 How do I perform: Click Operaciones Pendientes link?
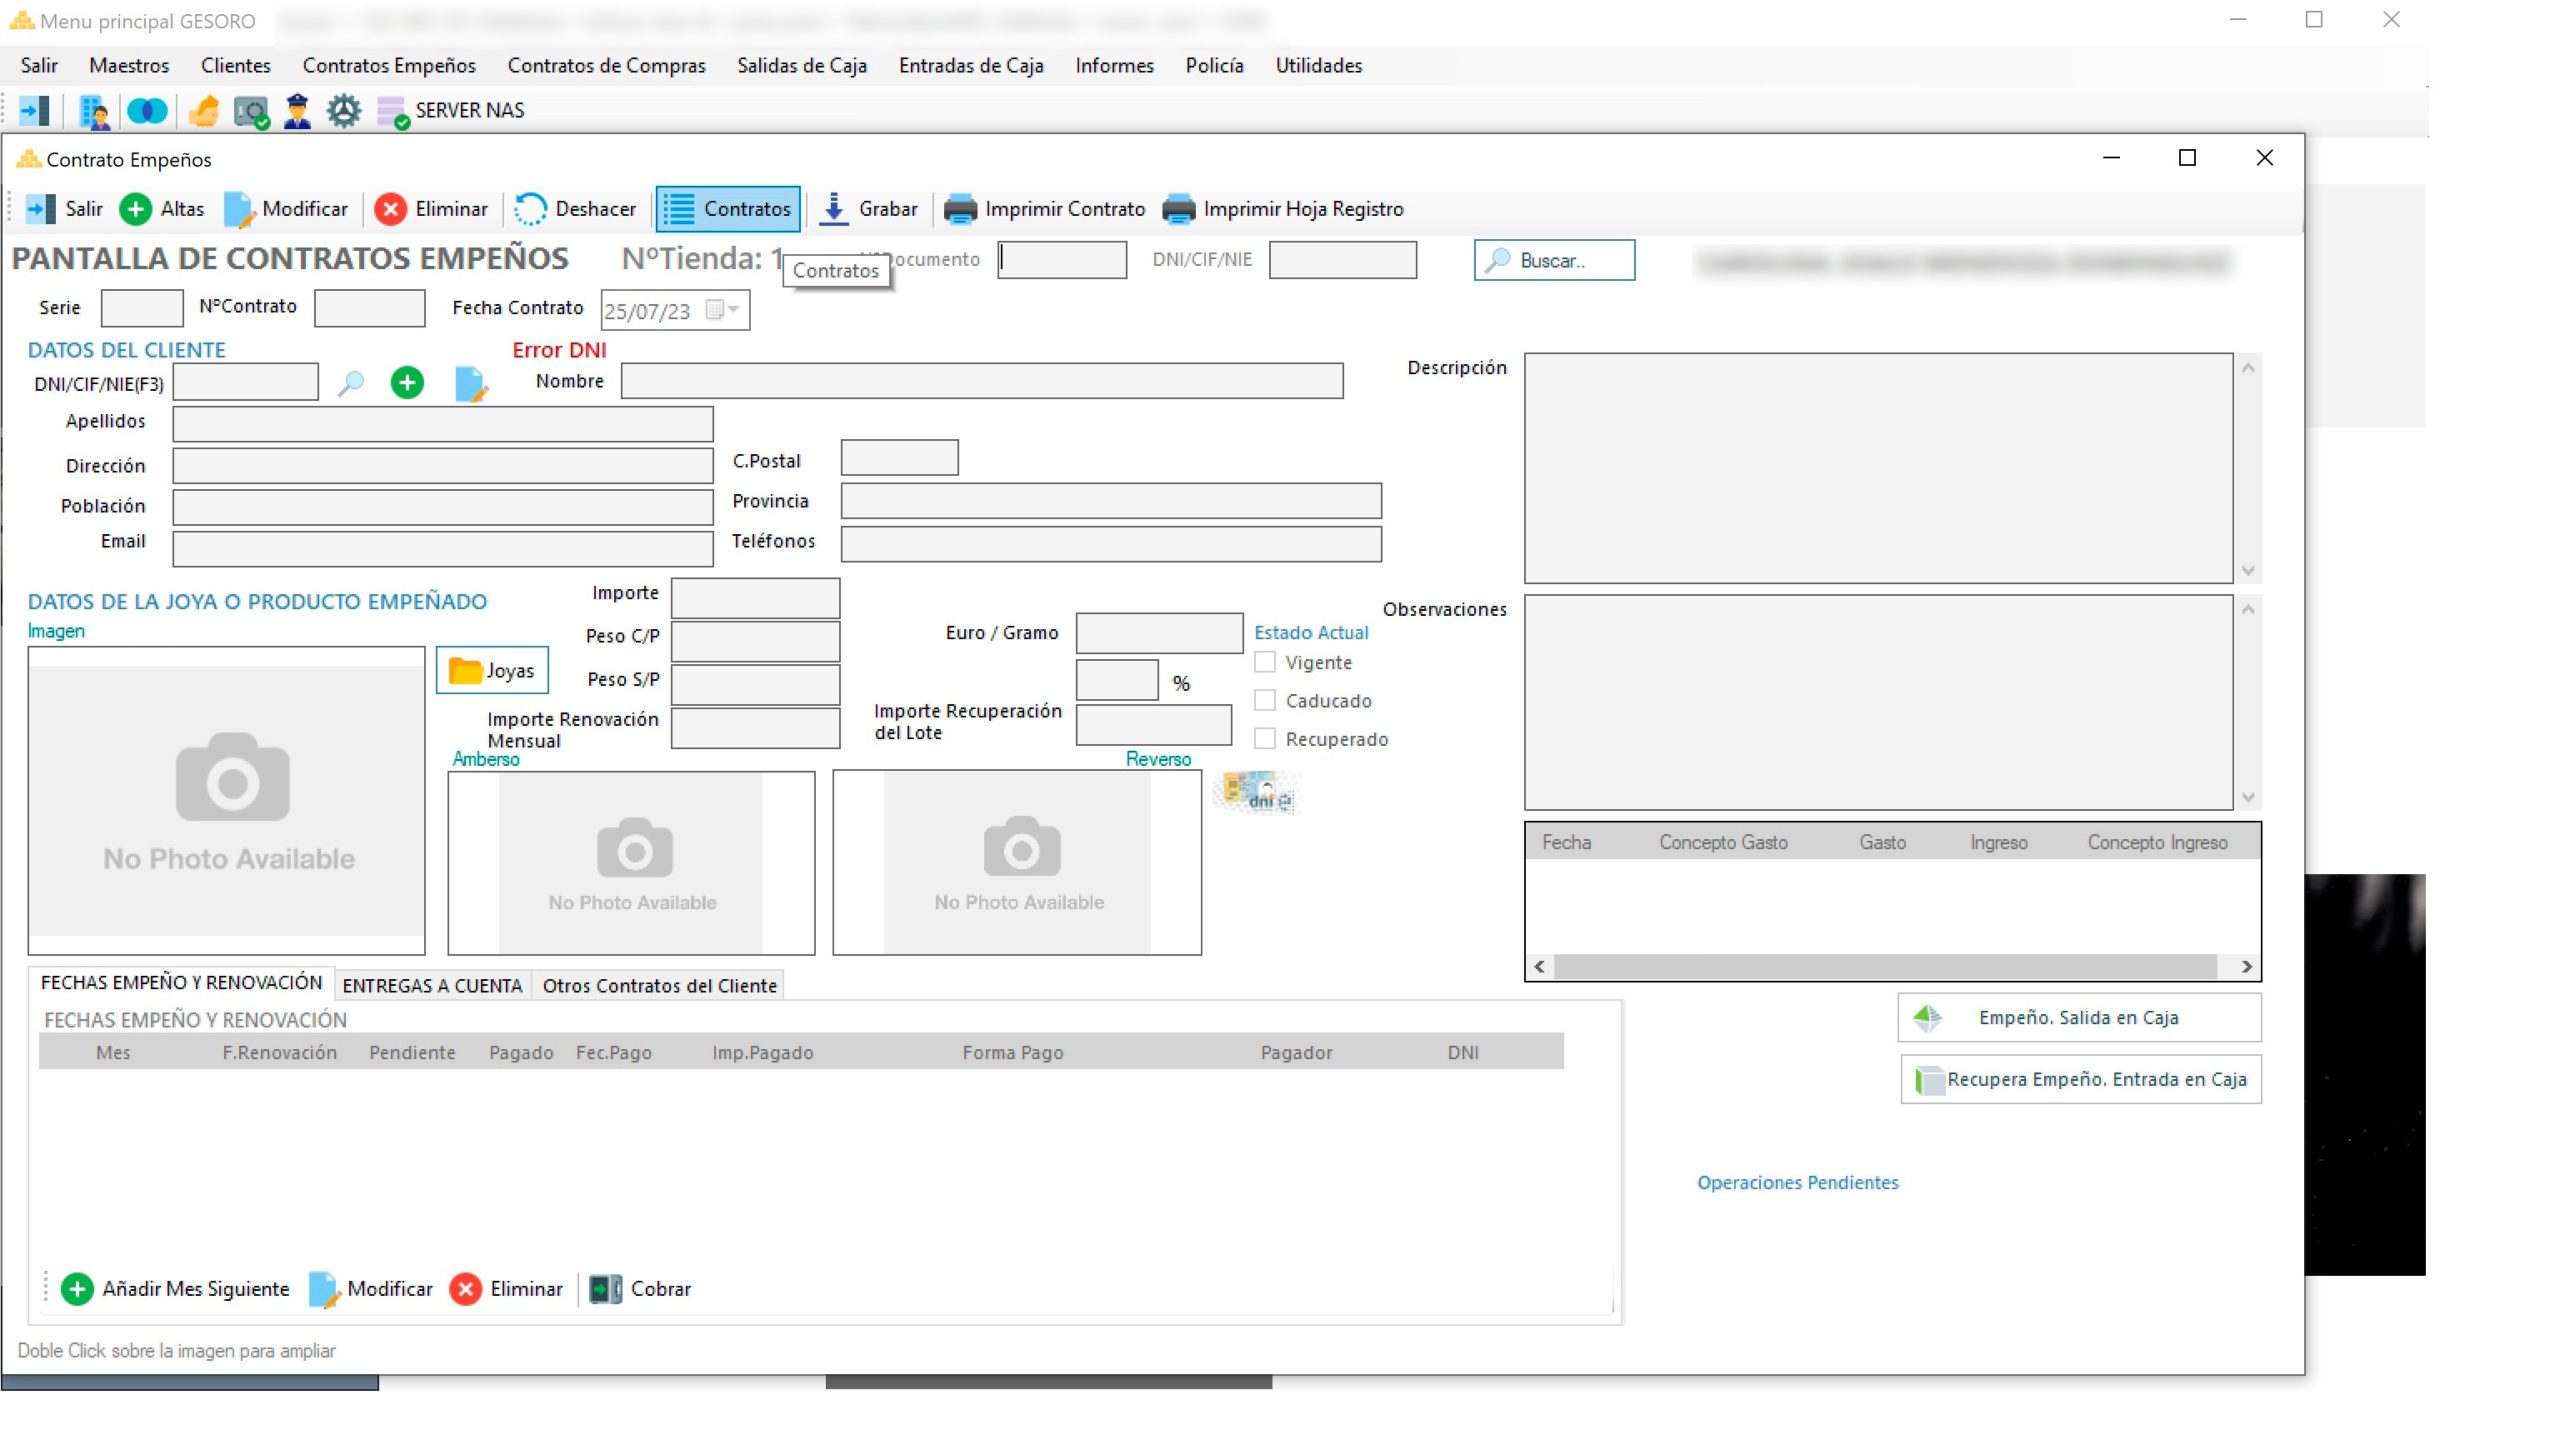point(1798,1183)
